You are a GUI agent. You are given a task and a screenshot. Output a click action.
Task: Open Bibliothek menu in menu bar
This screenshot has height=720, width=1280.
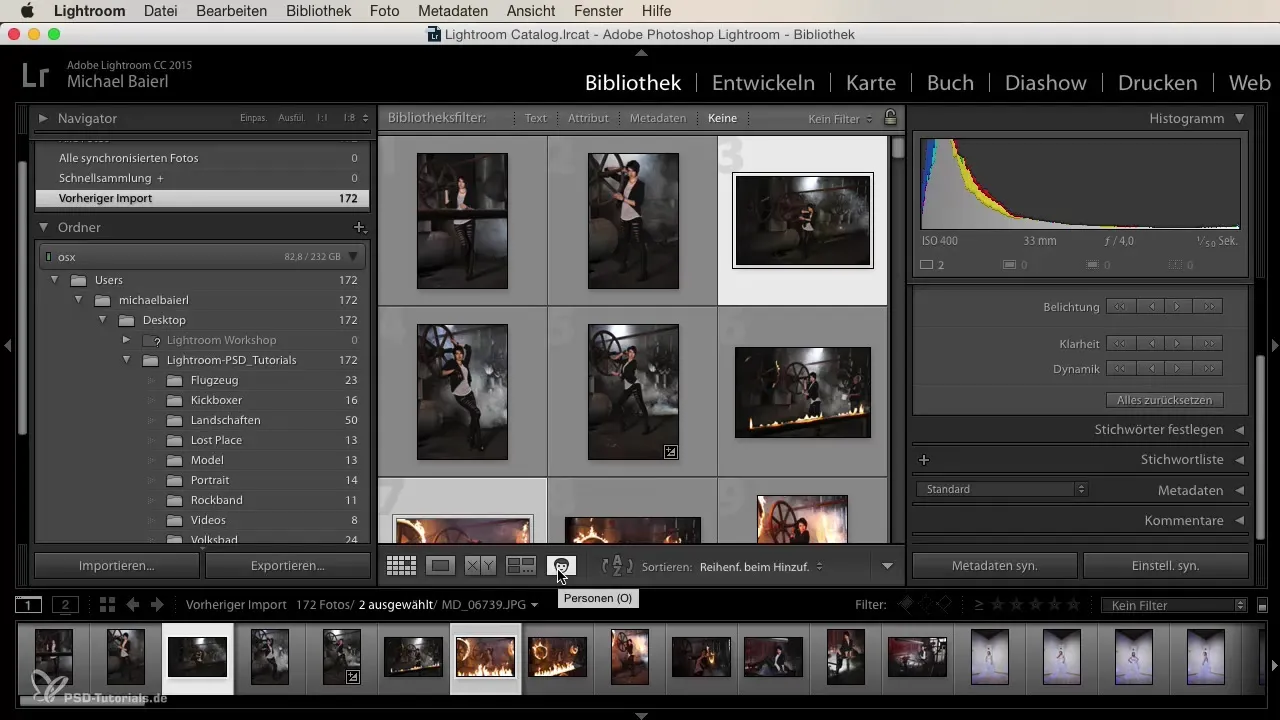pyautogui.click(x=318, y=11)
